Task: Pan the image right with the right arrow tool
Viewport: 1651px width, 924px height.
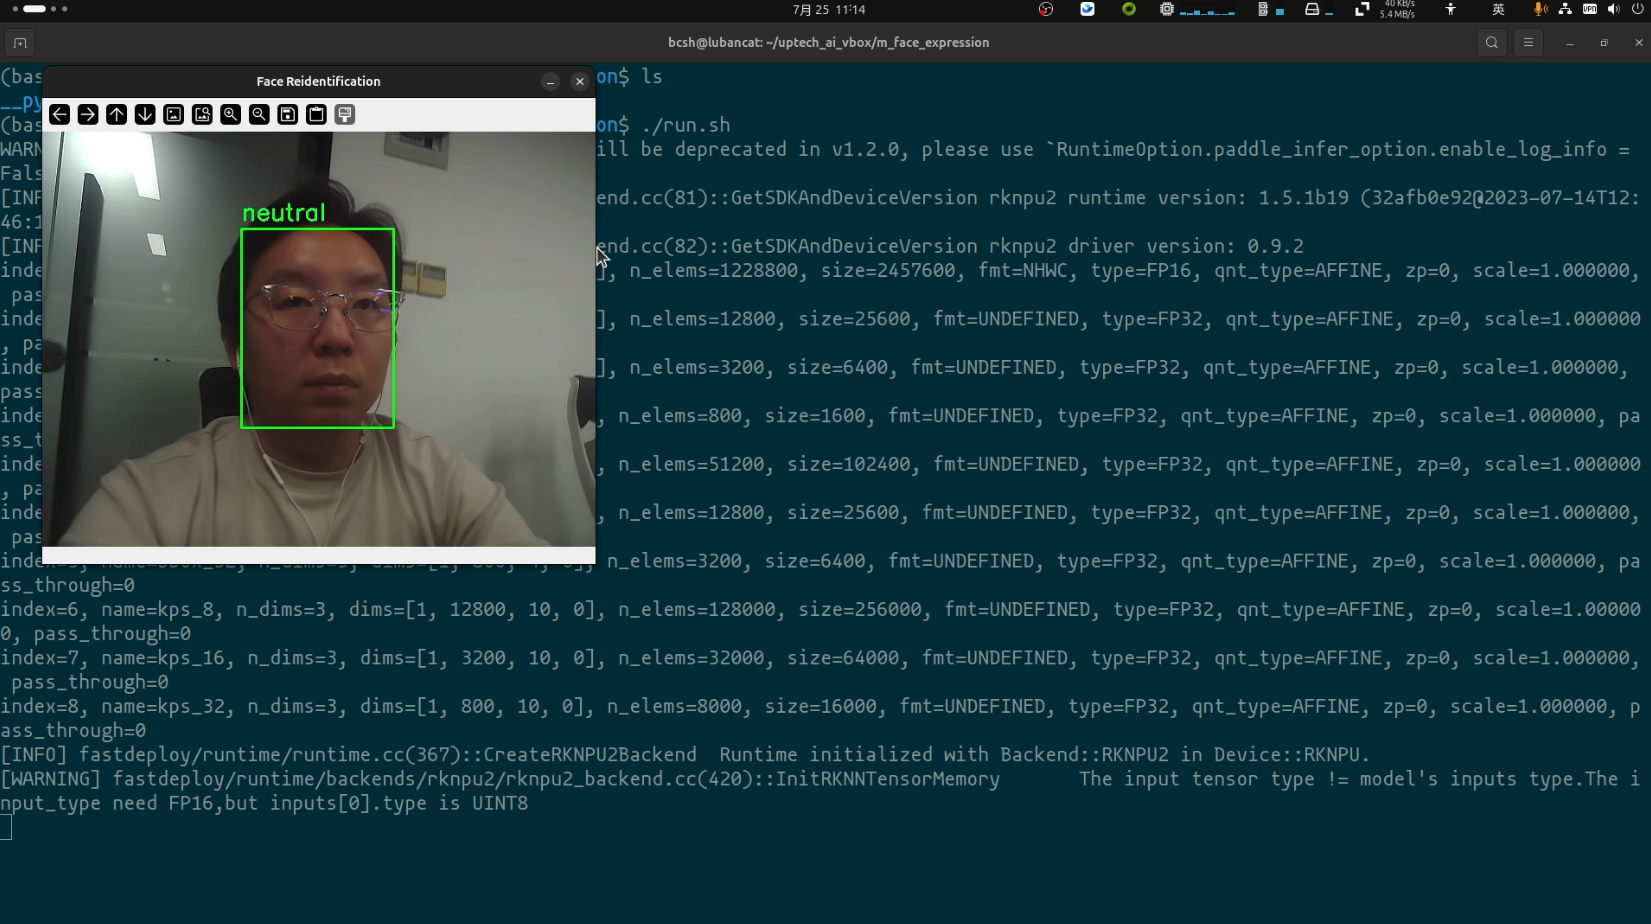Action: 88,115
